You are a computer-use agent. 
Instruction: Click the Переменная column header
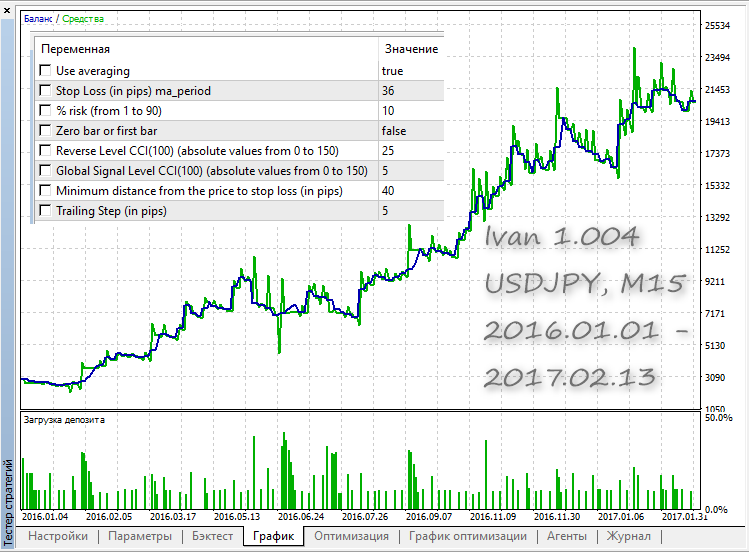click(75, 49)
